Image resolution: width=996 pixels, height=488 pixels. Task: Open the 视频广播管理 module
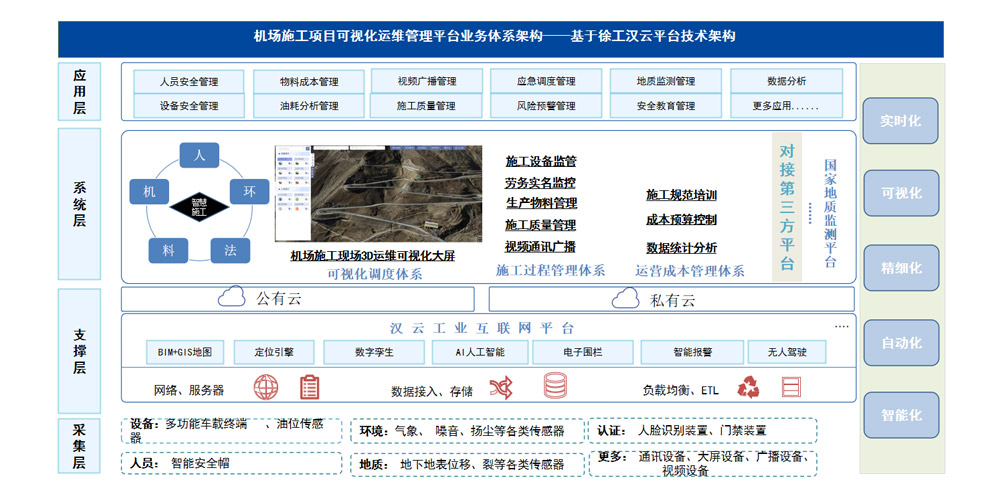(426, 81)
